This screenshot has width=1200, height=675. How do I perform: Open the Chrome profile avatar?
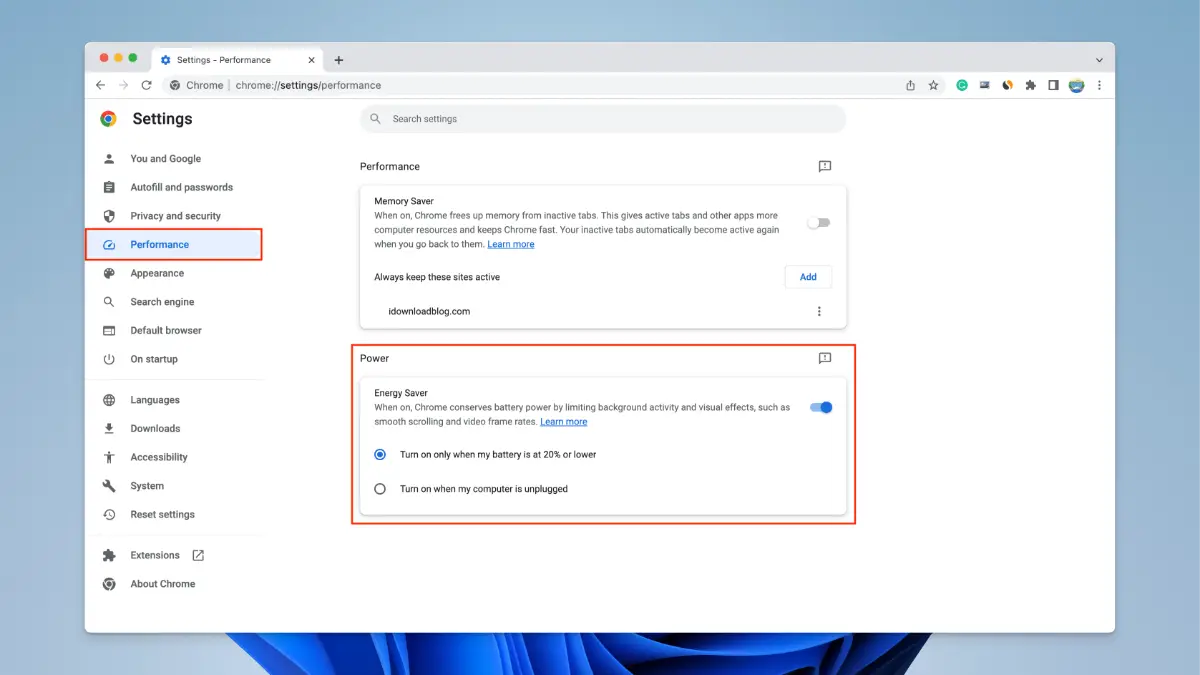(1076, 85)
